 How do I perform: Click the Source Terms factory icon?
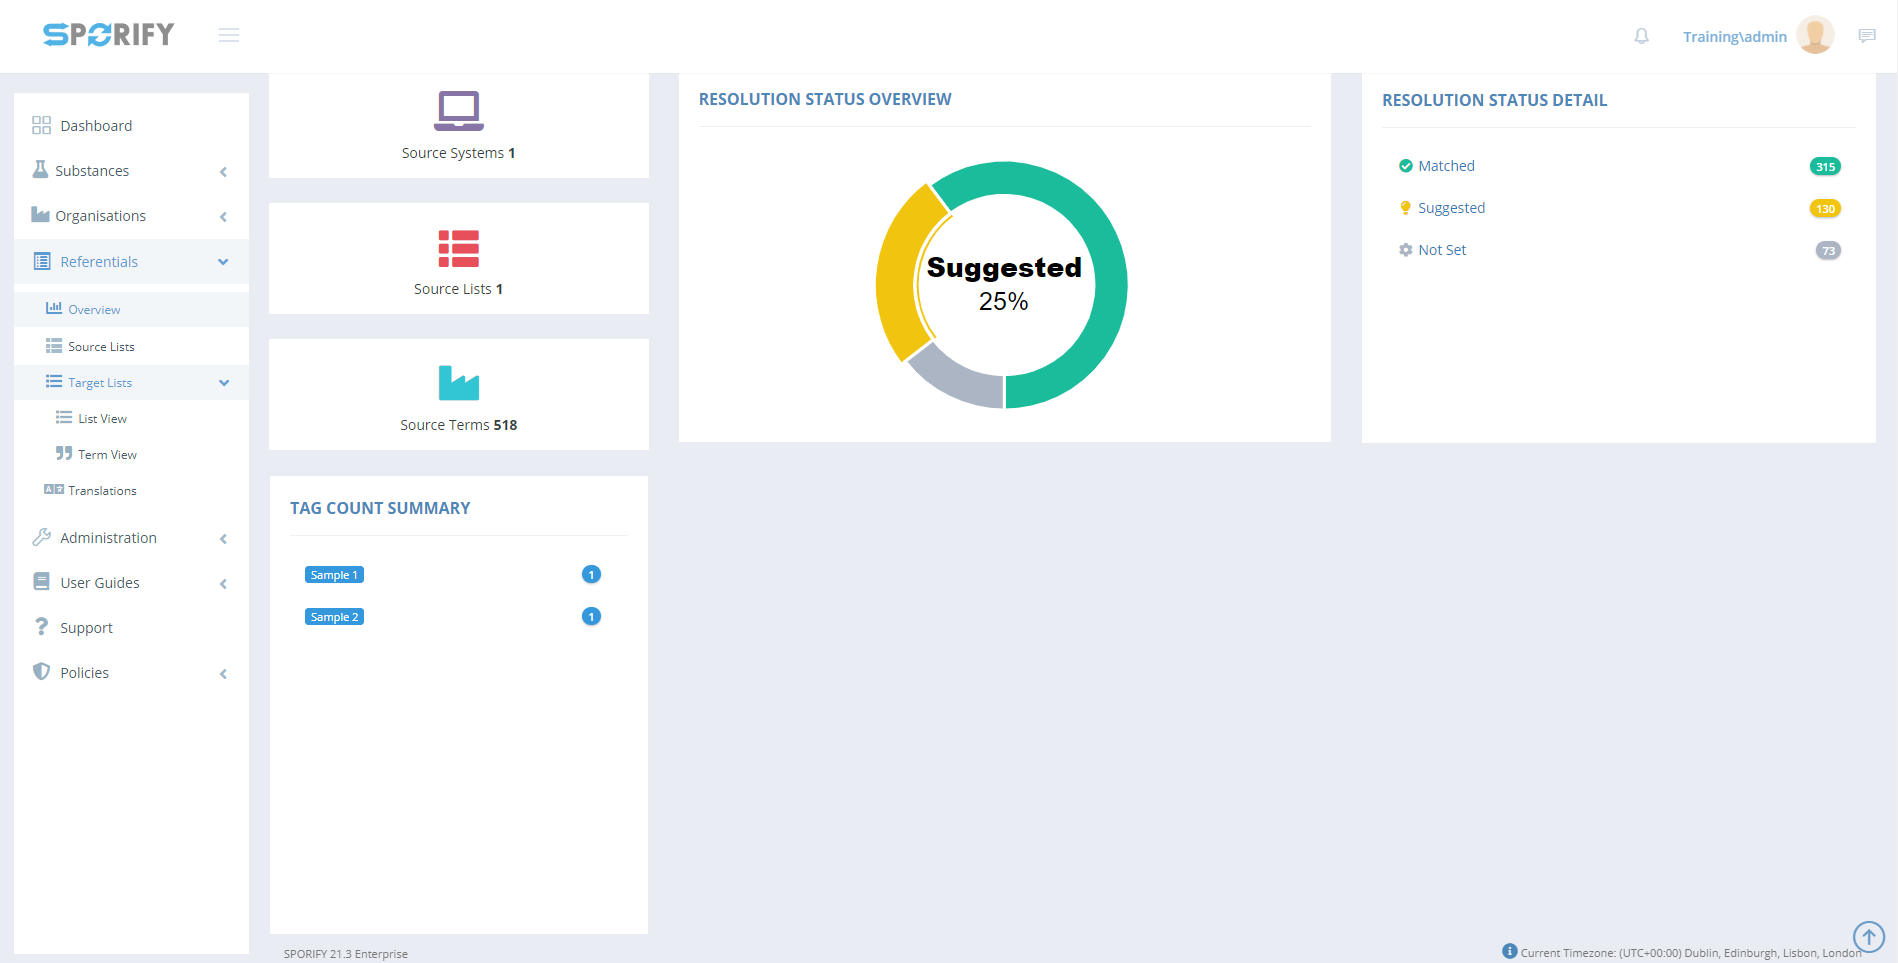458,383
